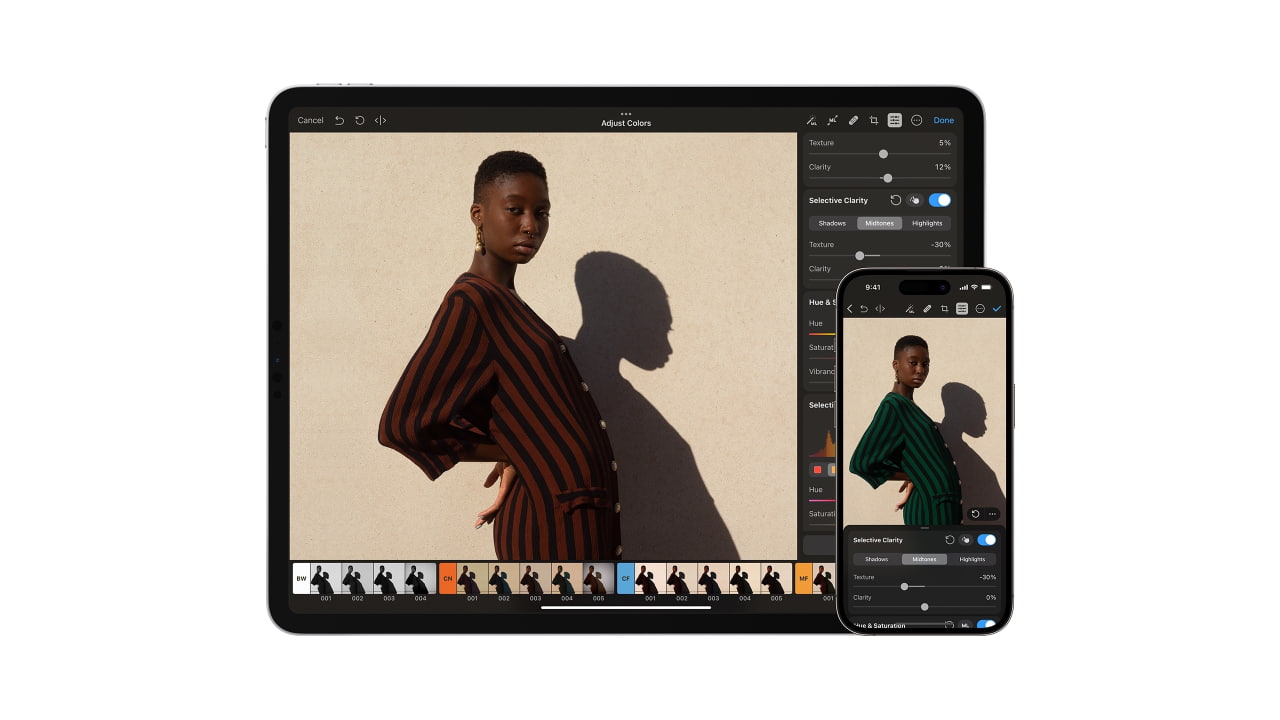Screen dimensions: 1280x720
Task: Select the Shadows tab on the iPhone
Action: [x=876, y=559]
